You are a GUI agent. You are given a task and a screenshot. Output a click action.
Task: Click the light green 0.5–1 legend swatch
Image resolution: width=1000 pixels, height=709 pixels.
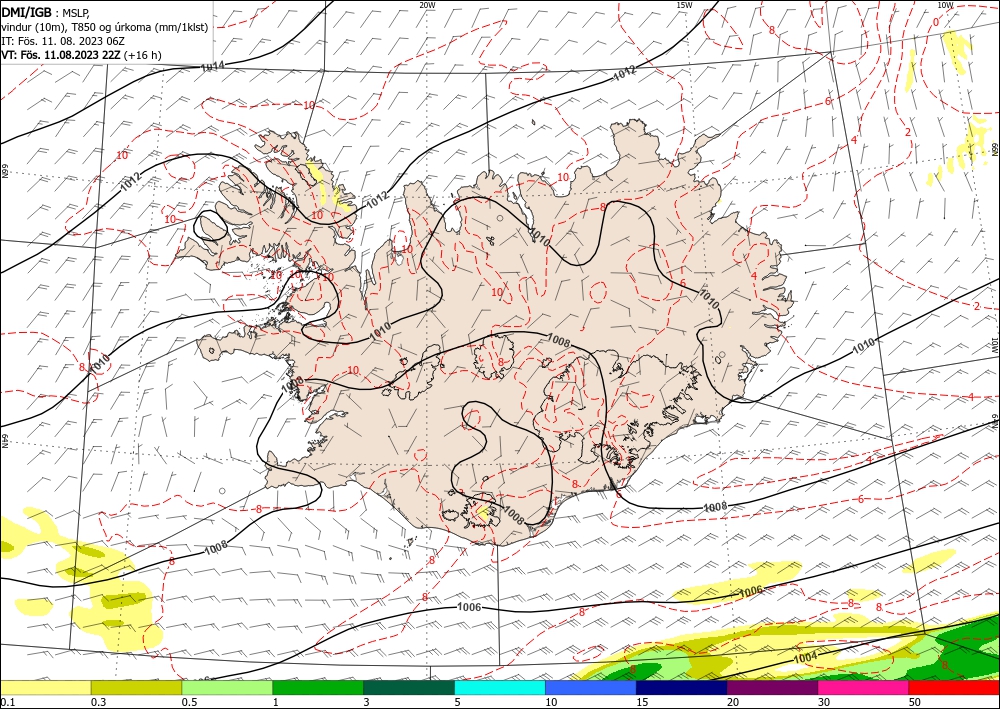click(x=227, y=687)
